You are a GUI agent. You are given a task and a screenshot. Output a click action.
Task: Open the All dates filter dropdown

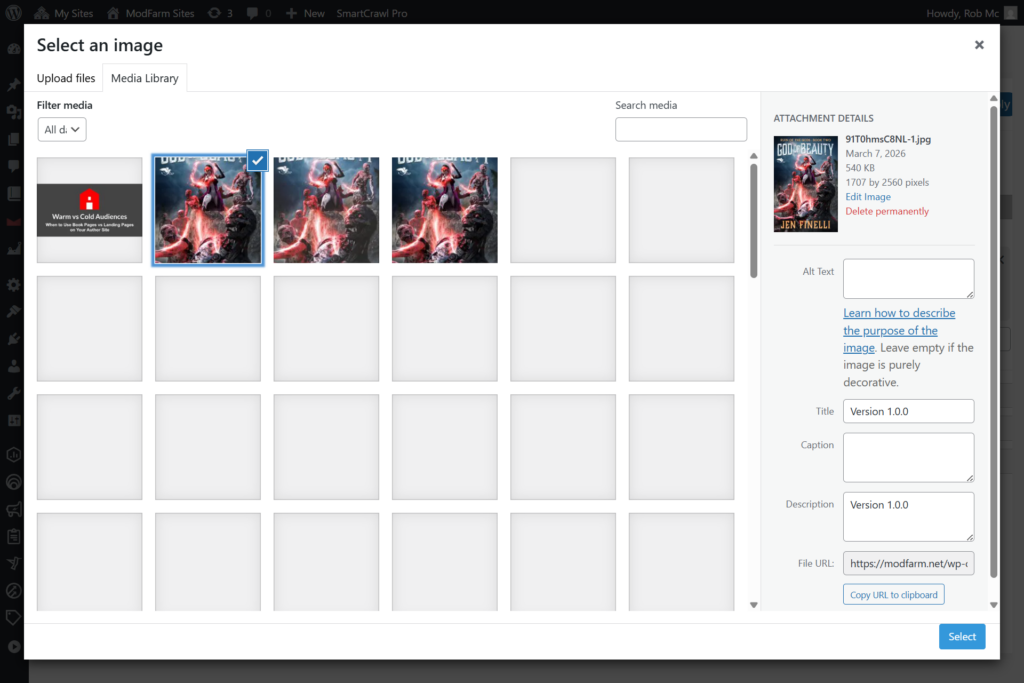pos(62,129)
